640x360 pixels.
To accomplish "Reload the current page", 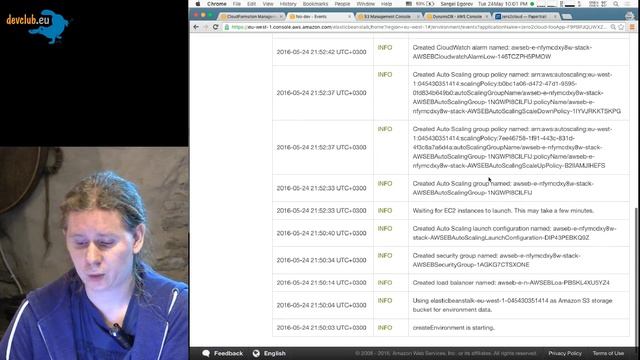I will tap(216, 27).
